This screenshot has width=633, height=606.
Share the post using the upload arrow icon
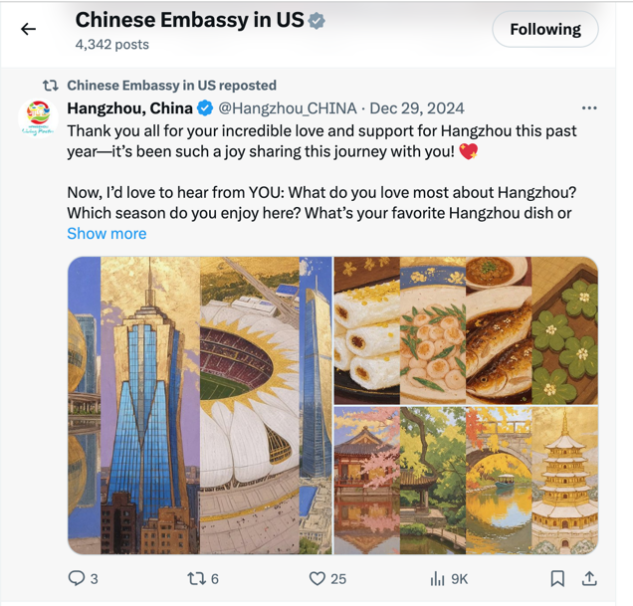click(589, 579)
